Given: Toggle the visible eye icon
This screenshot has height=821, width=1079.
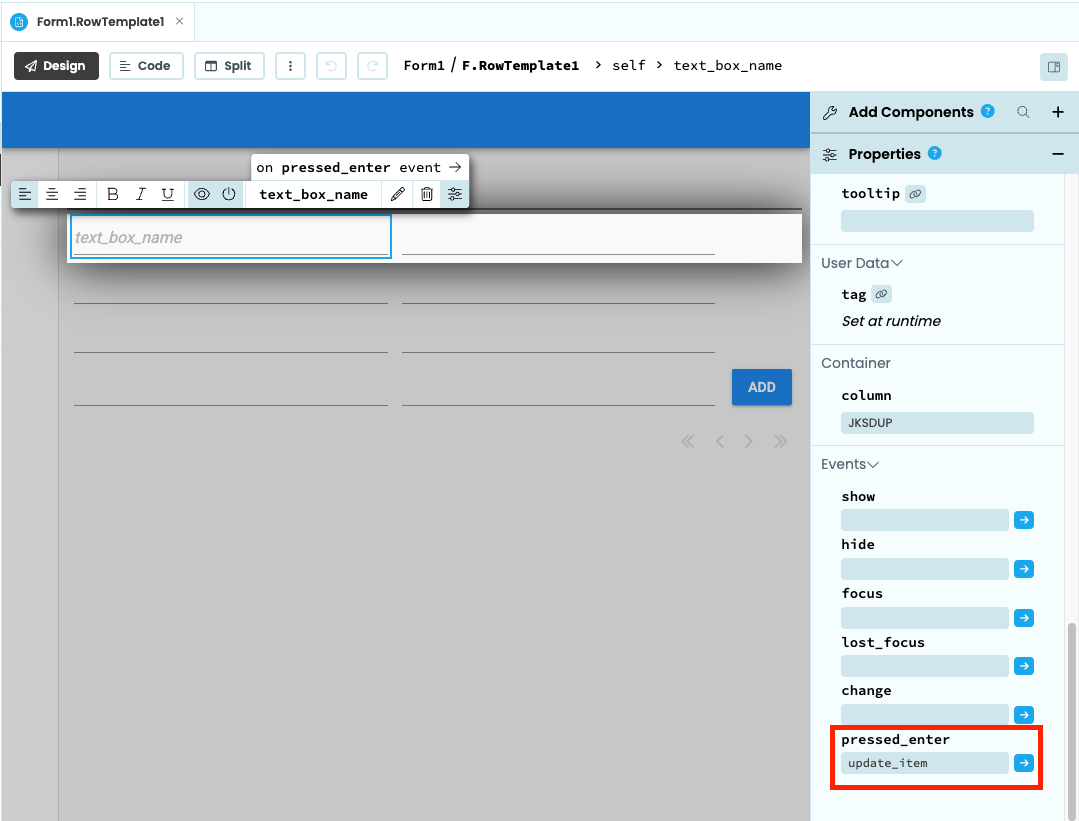Looking at the screenshot, I should 202,194.
